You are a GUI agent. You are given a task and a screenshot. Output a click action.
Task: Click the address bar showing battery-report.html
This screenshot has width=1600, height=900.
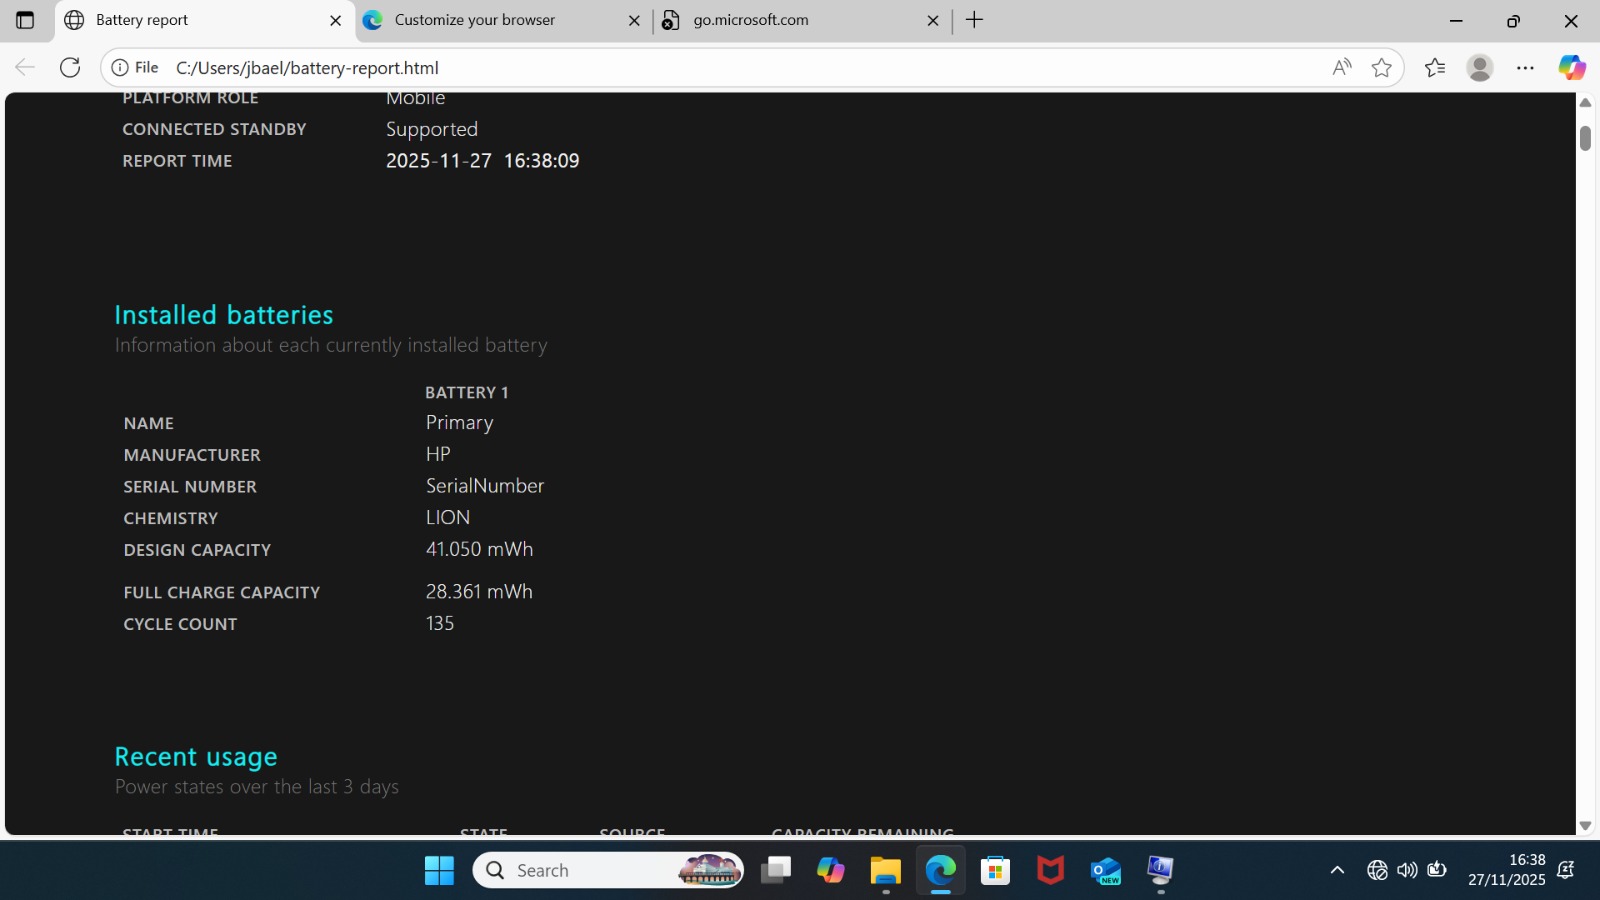(700, 67)
